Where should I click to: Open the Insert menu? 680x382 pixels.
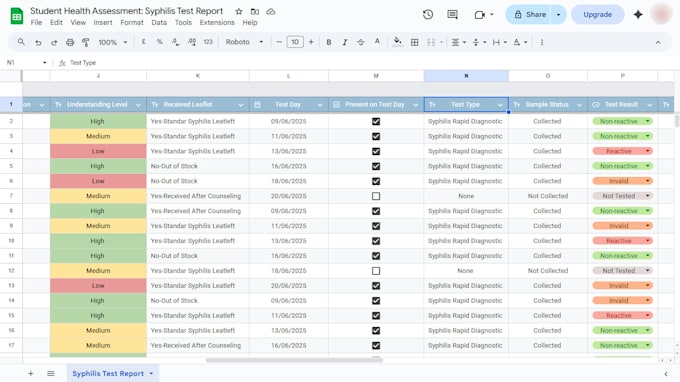103,23
